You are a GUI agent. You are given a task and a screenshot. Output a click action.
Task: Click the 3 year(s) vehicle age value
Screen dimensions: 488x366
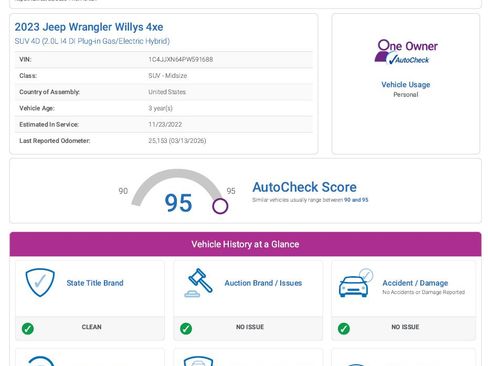click(160, 108)
